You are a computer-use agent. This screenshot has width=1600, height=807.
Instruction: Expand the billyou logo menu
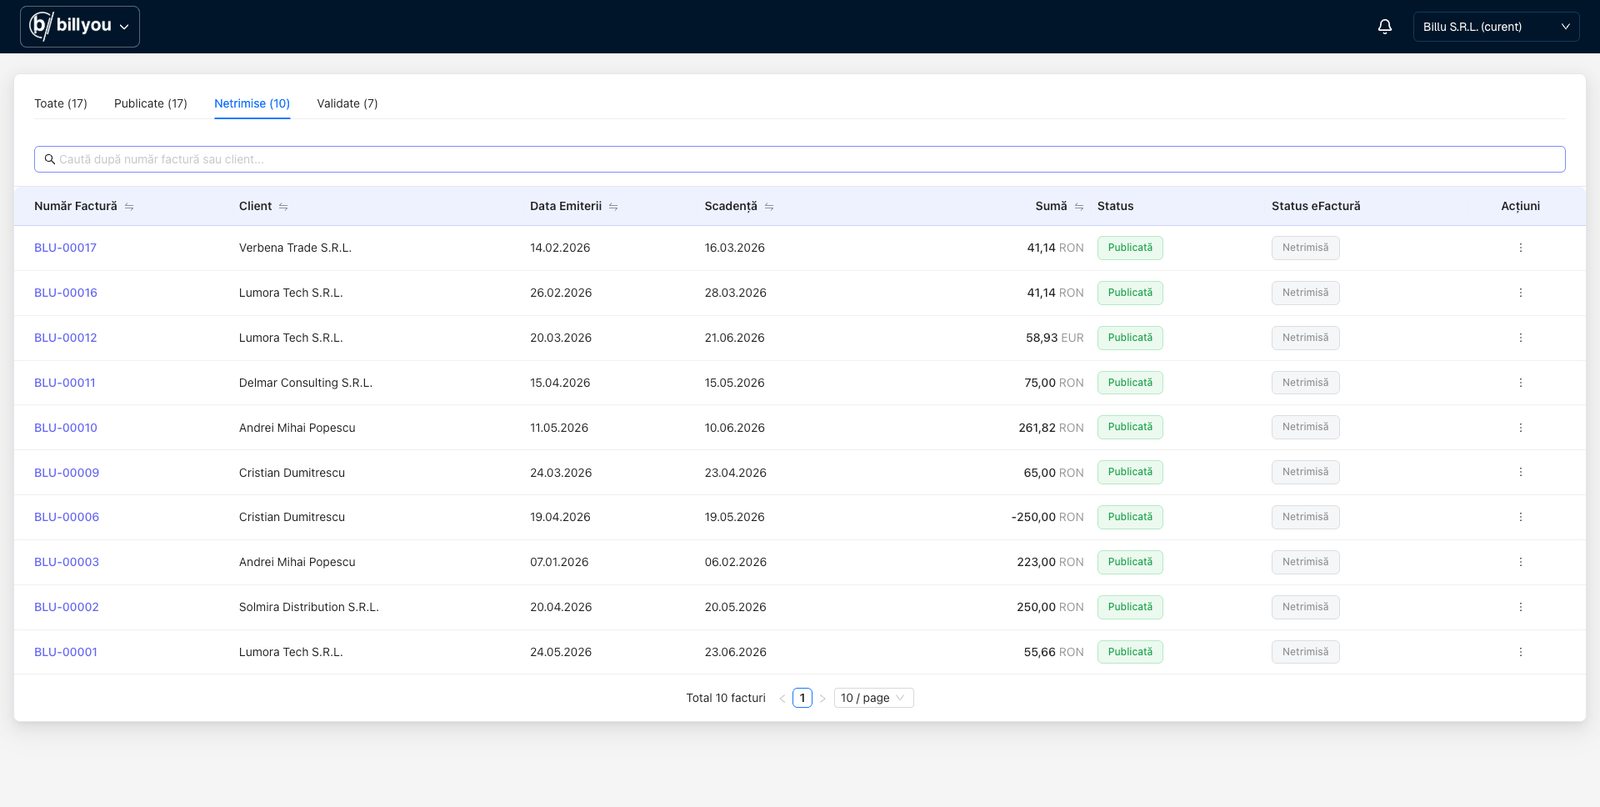[80, 27]
